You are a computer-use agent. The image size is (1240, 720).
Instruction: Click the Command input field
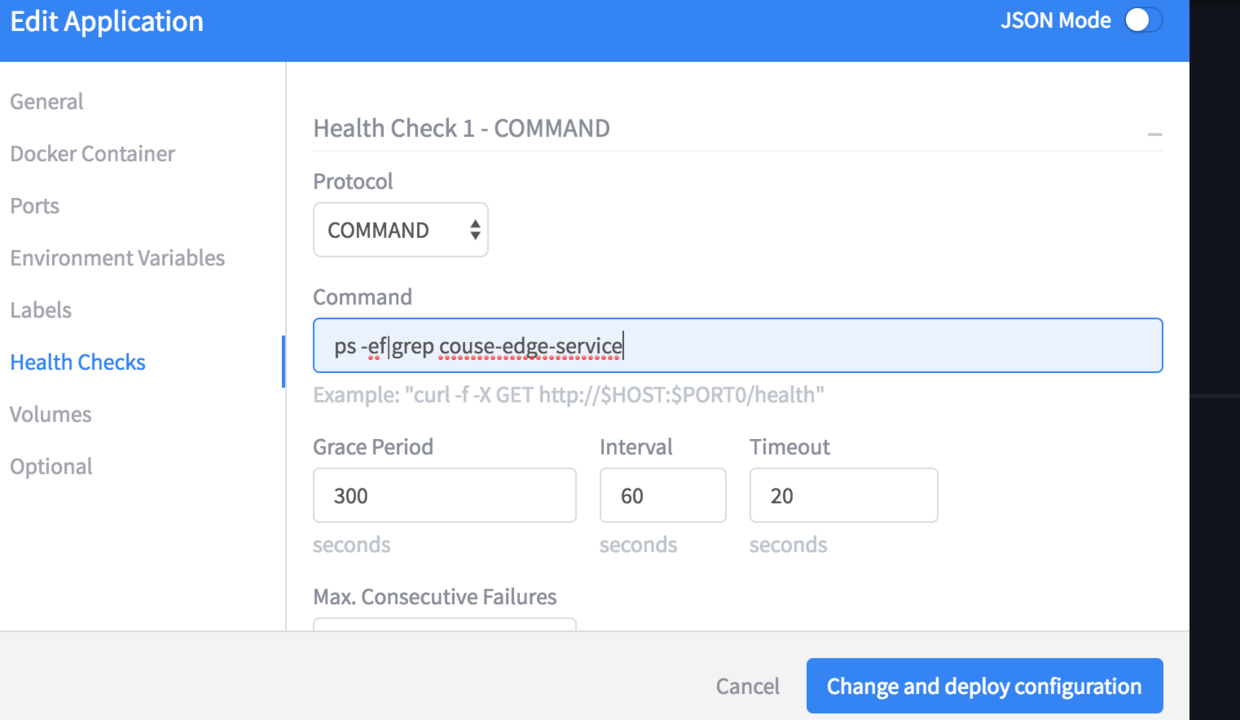[x=737, y=346]
